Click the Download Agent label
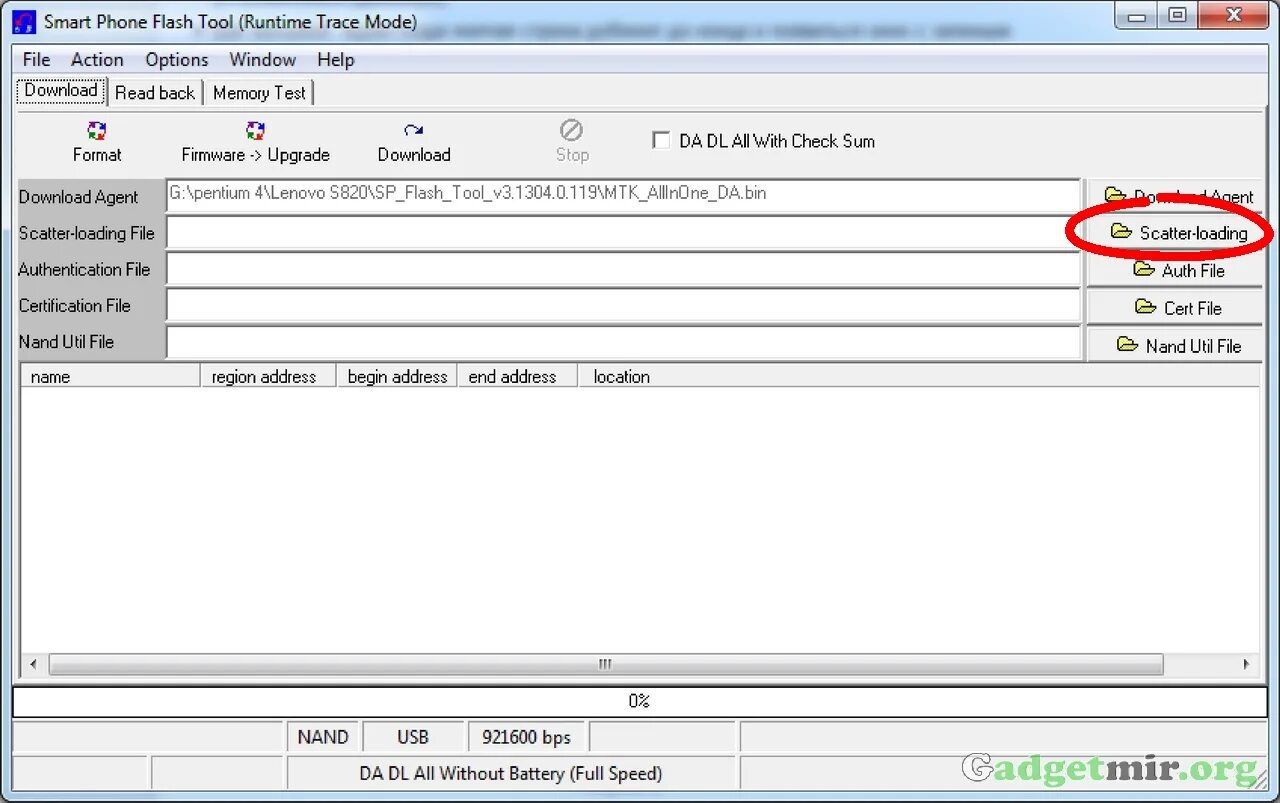Image resolution: width=1280 pixels, height=803 pixels. pos(78,197)
